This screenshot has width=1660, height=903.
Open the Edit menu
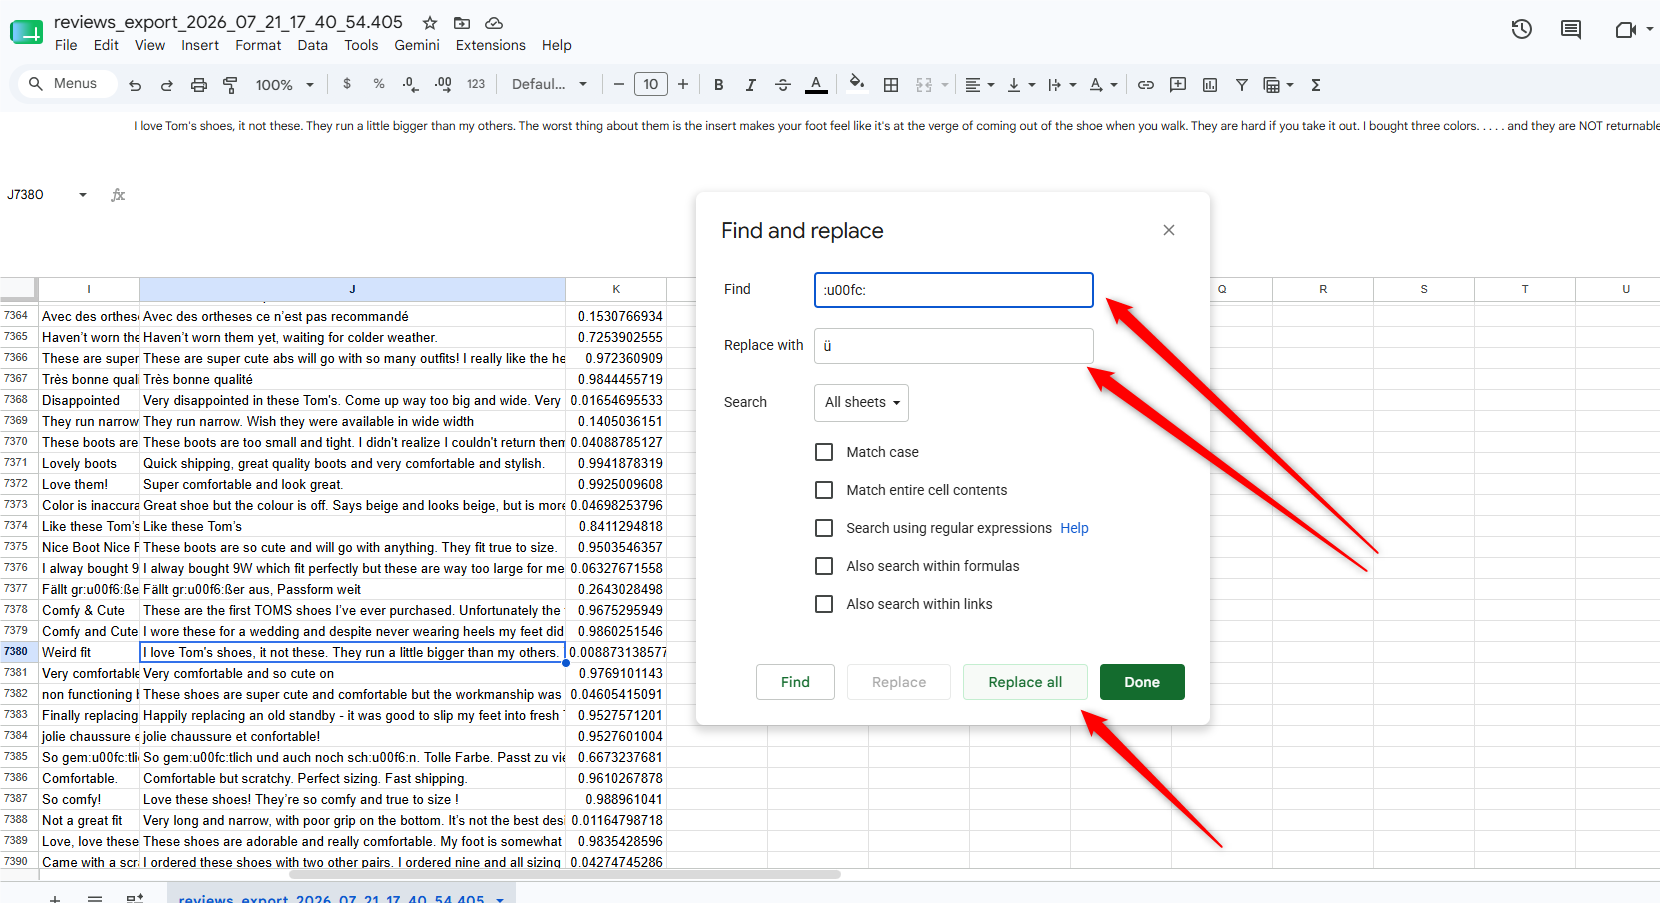point(106,45)
